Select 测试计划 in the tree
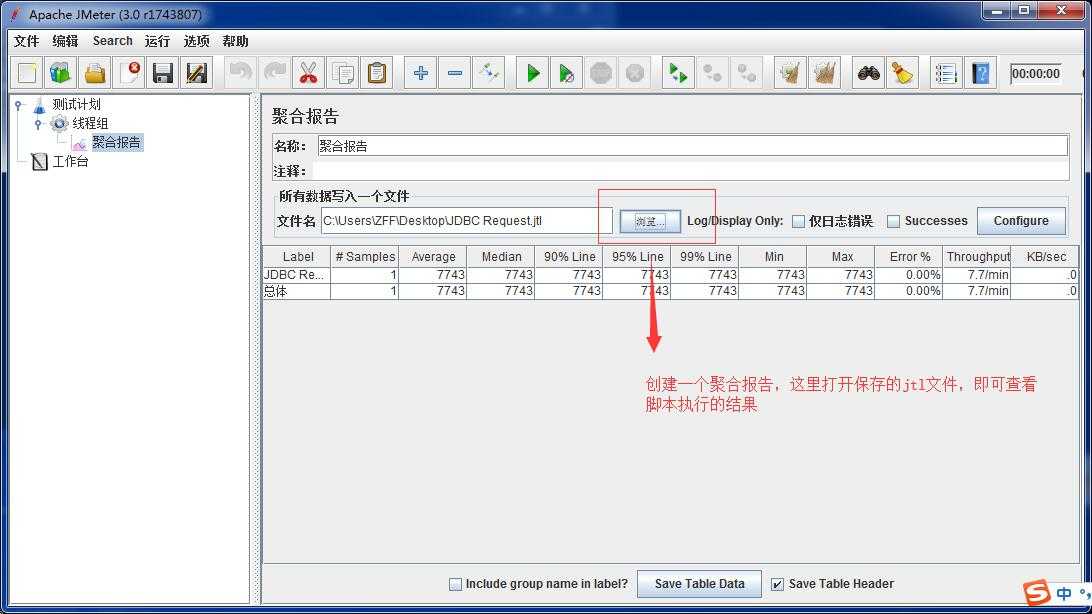Screen dimensions: 1092x614 pos(76,104)
